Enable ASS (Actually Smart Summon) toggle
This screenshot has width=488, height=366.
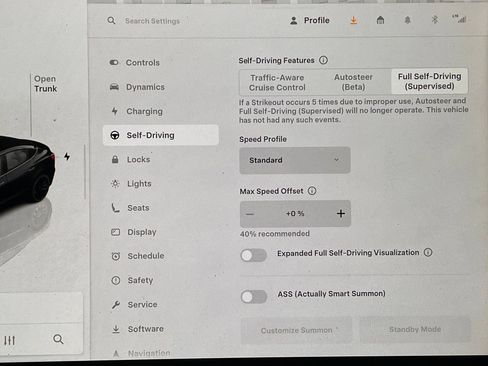coord(254,297)
